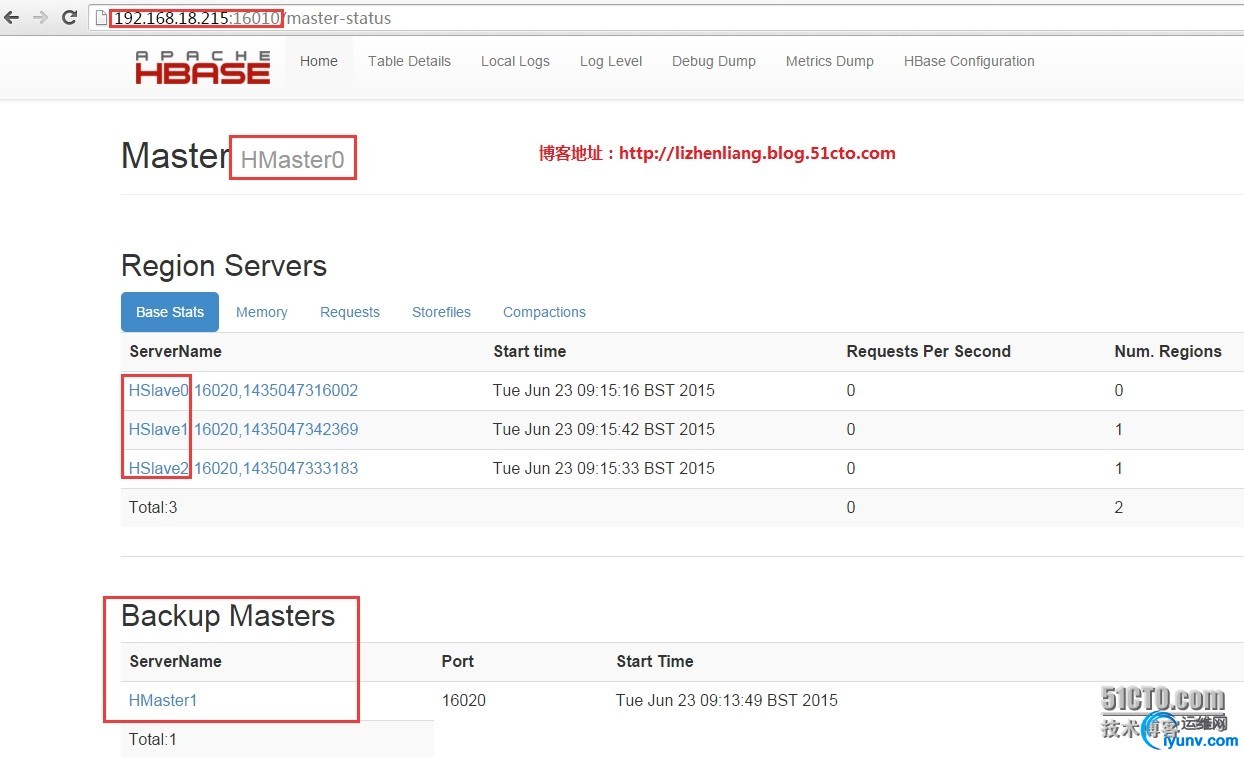Click total Requests Per Second in Total:3 row
The width and height of the screenshot is (1244, 757).
pos(851,507)
